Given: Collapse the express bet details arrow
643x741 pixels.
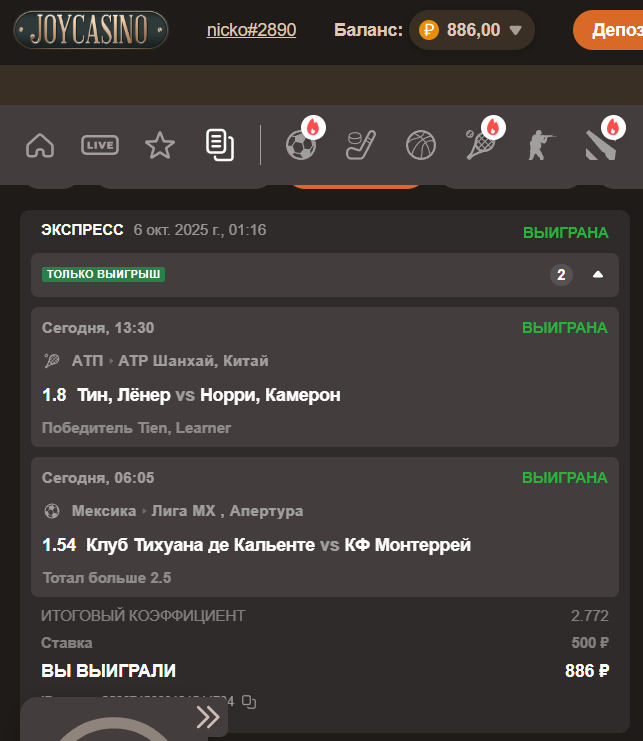Looking at the screenshot, I should point(598,275).
